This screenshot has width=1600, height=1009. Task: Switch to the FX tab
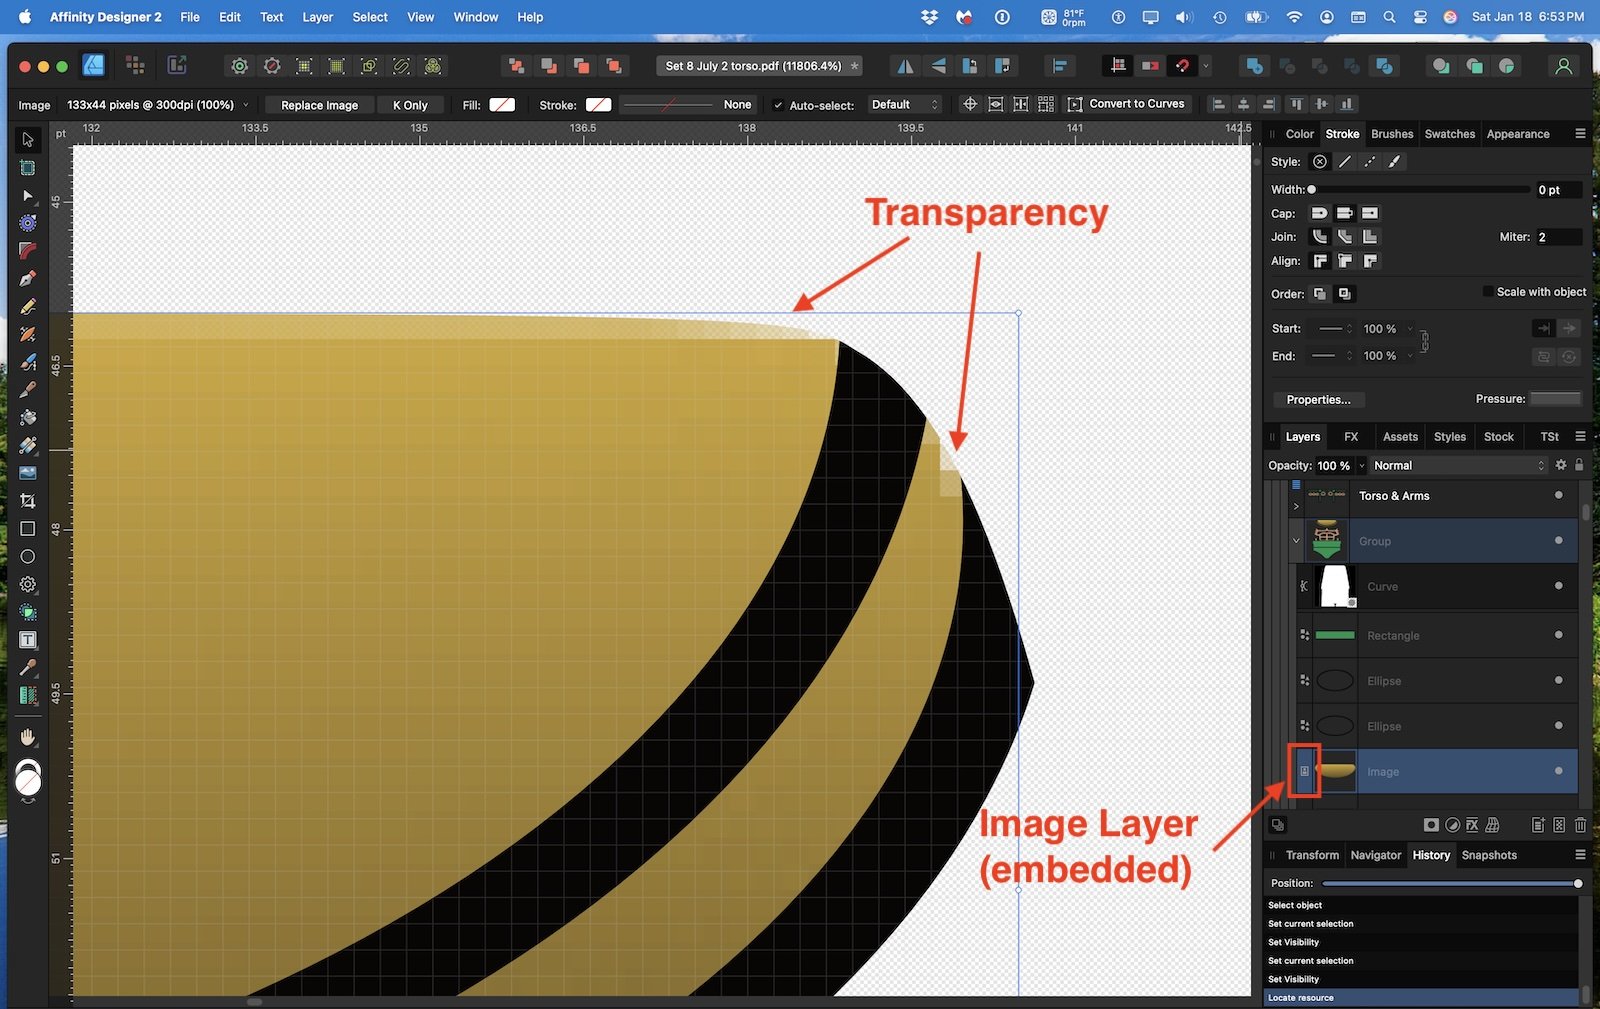(1351, 437)
